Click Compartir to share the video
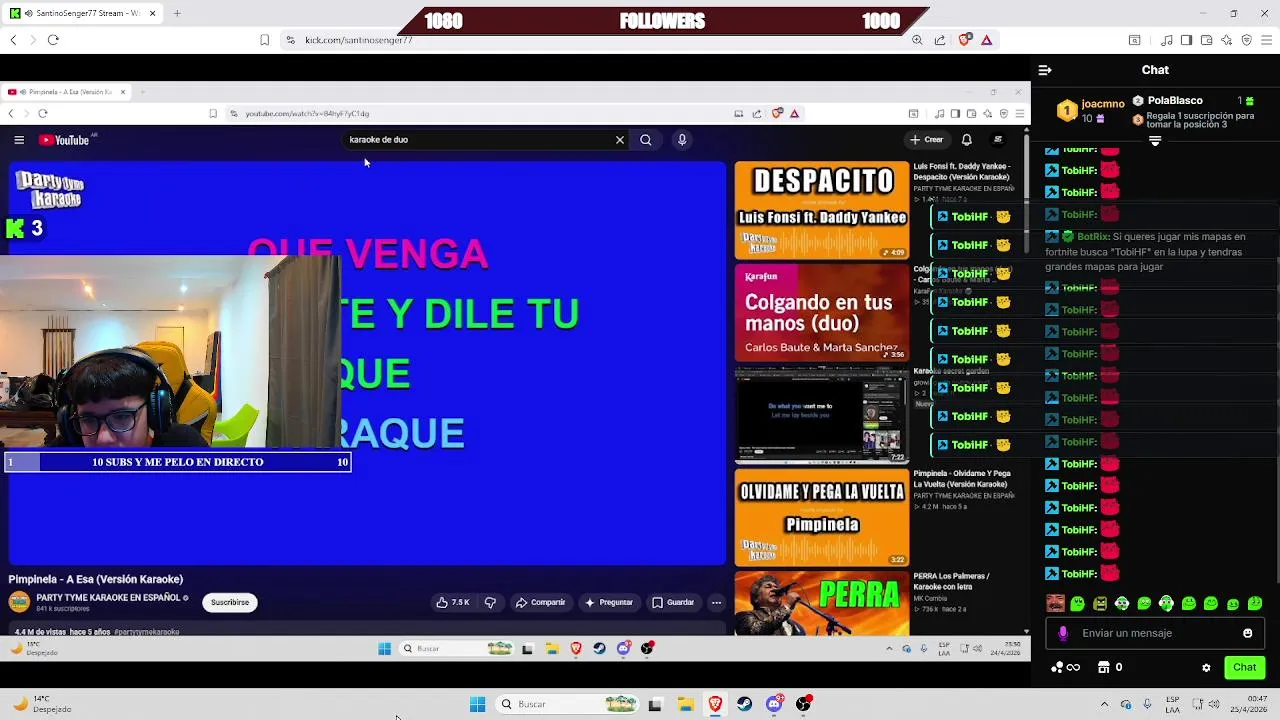 tap(540, 602)
